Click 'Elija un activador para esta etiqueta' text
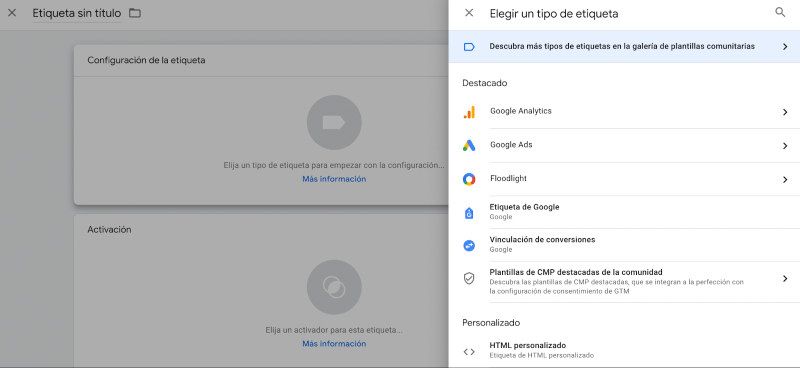Viewport: 800px width, 368px height. tap(334, 330)
